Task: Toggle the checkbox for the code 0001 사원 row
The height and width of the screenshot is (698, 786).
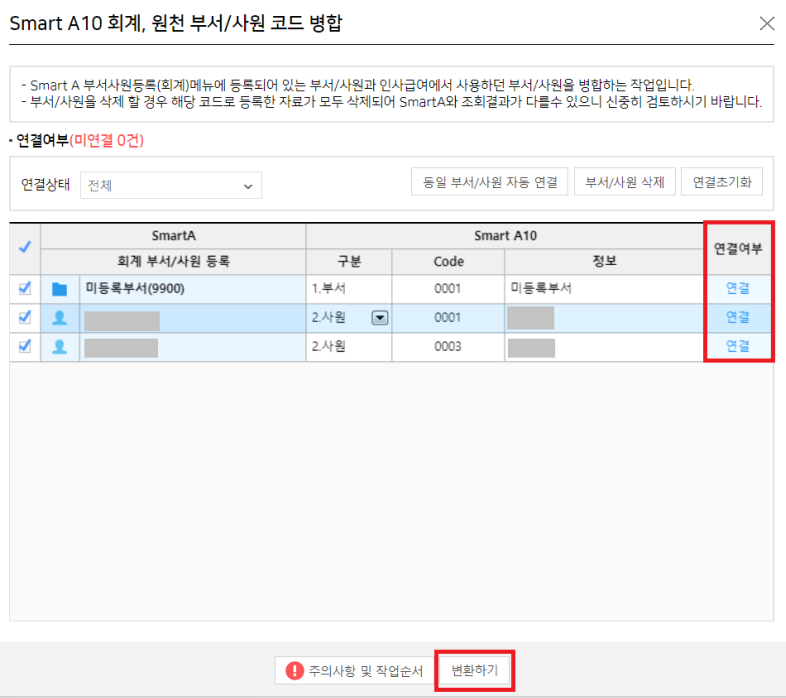Action: click(x=25, y=317)
